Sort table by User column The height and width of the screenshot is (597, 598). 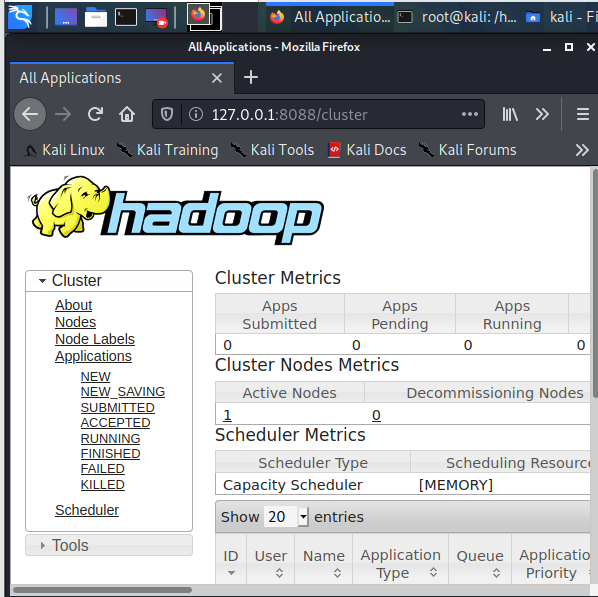click(x=270, y=559)
